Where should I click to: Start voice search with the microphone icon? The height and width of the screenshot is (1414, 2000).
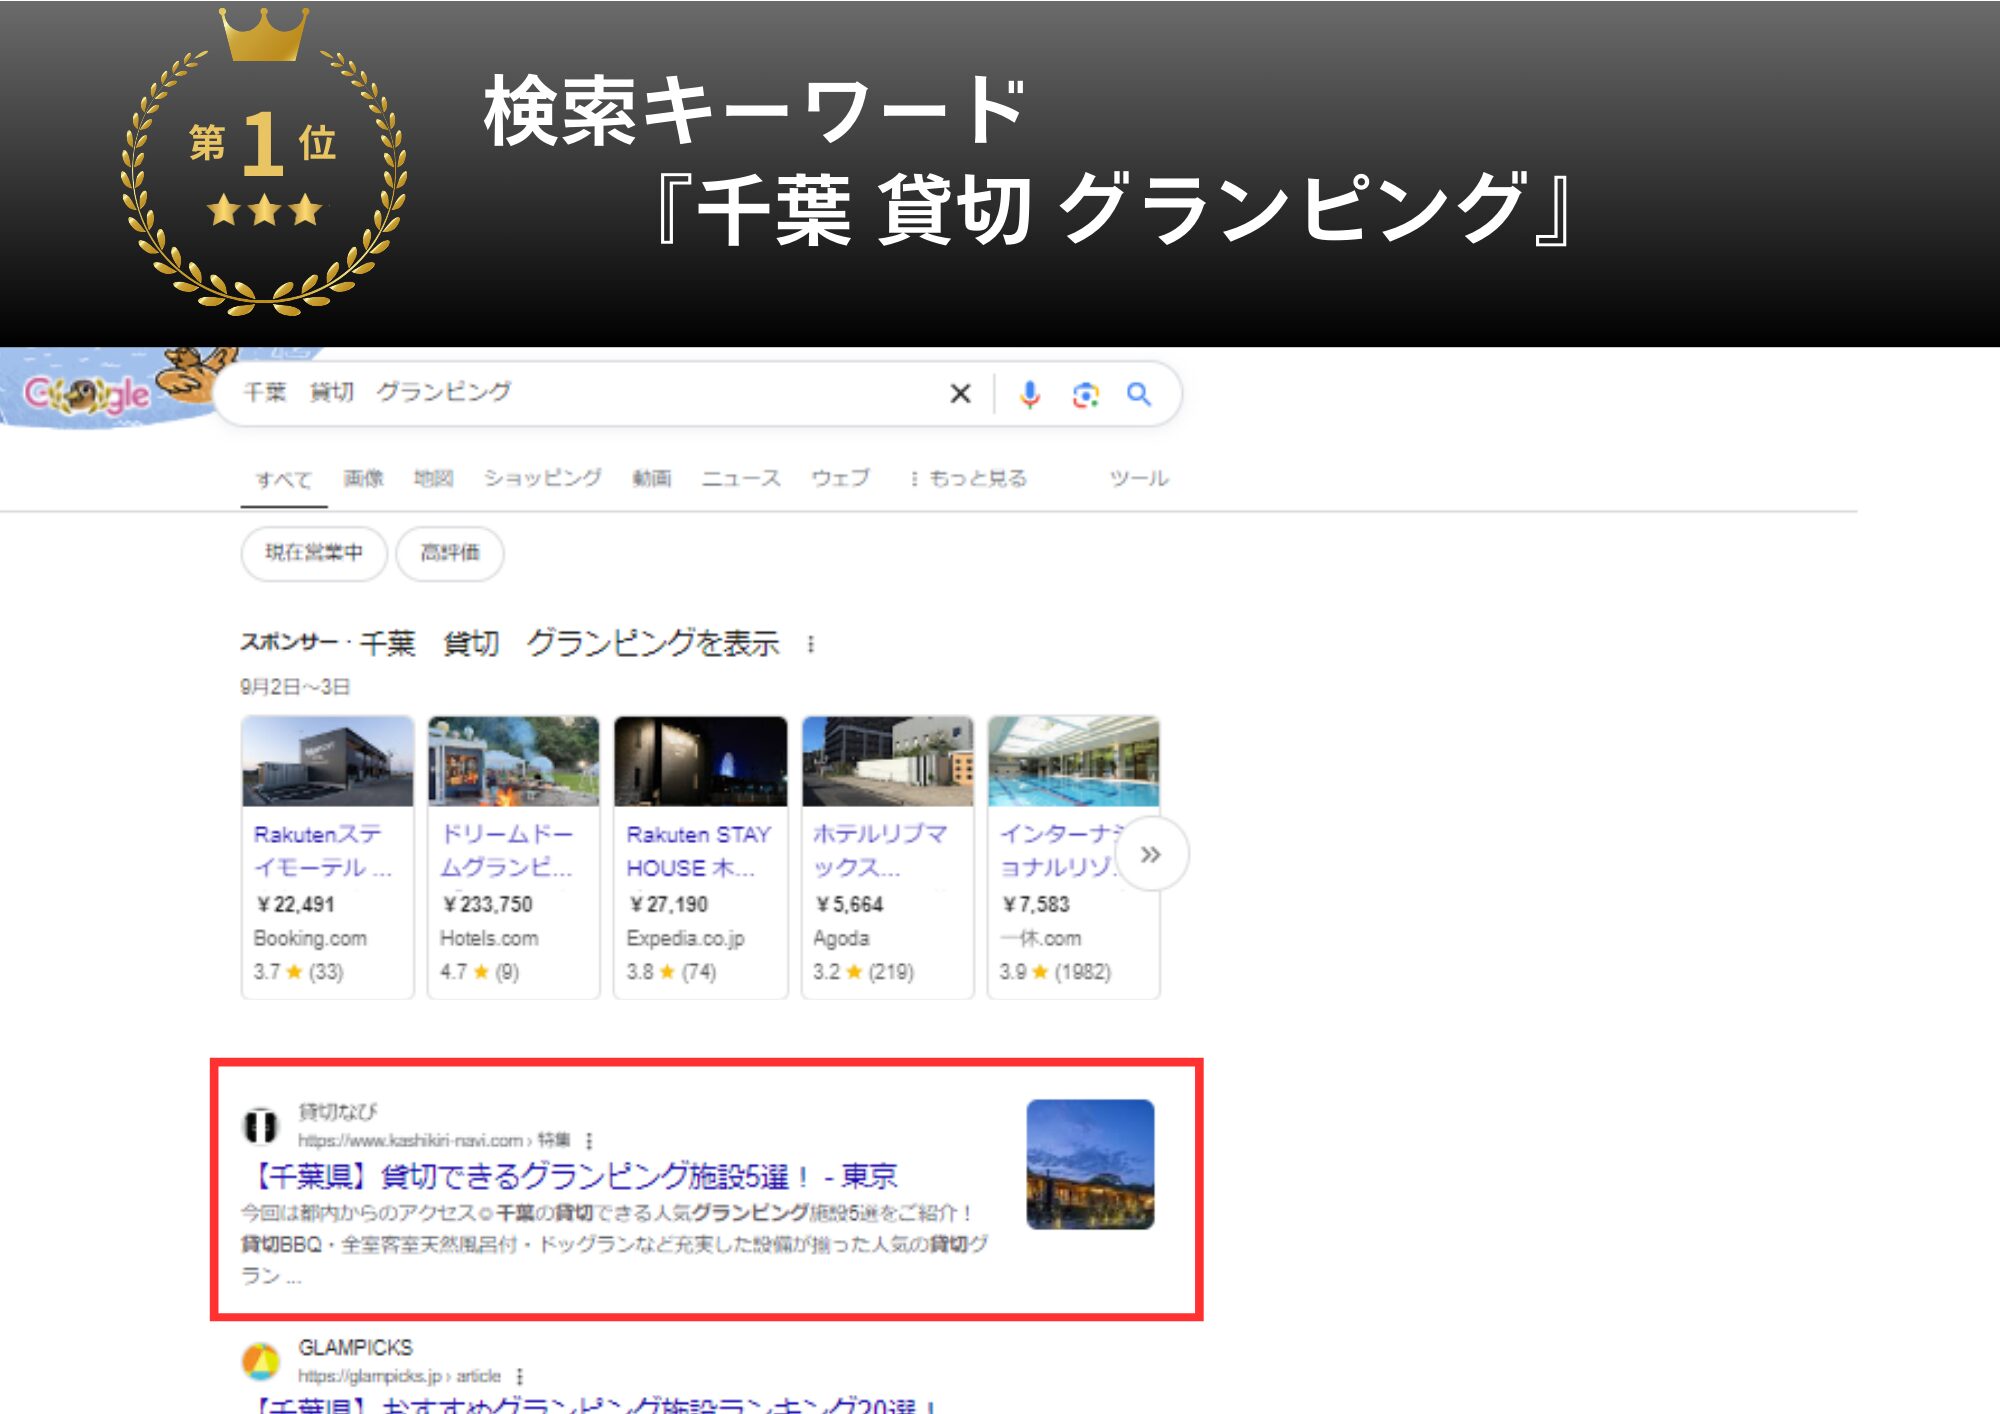click(x=1029, y=394)
